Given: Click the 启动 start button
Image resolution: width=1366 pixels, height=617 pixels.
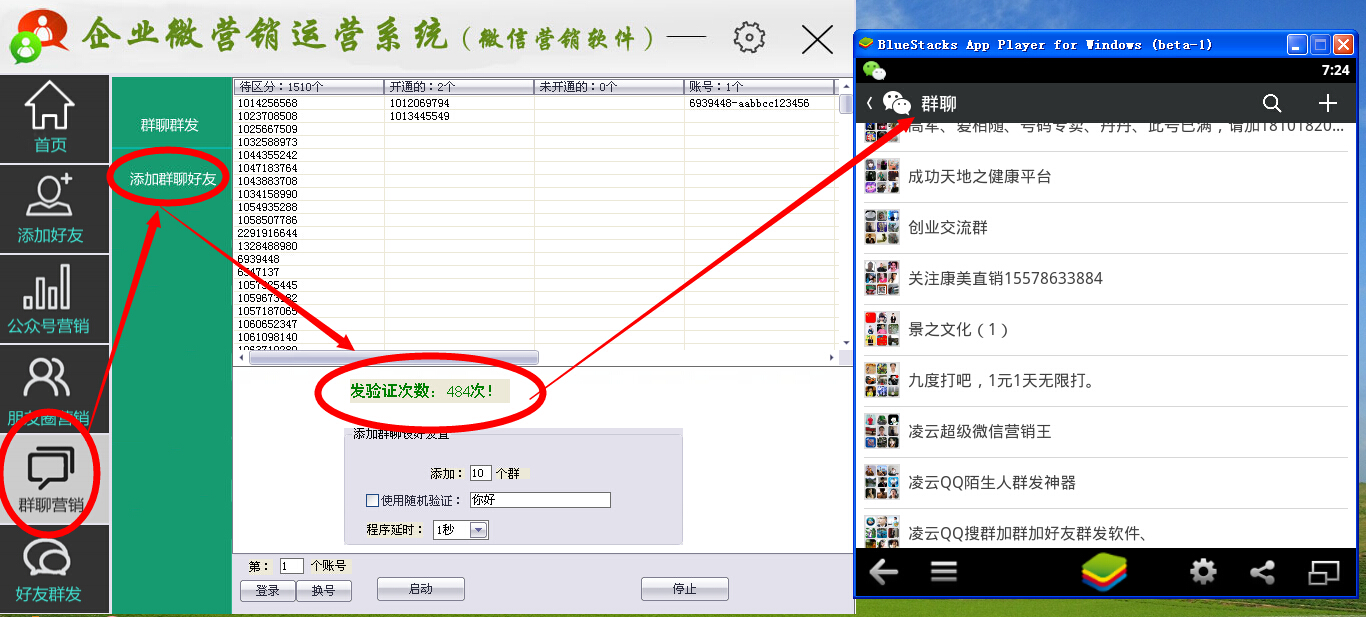Looking at the screenshot, I should pyautogui.click(x=421, y=589).
